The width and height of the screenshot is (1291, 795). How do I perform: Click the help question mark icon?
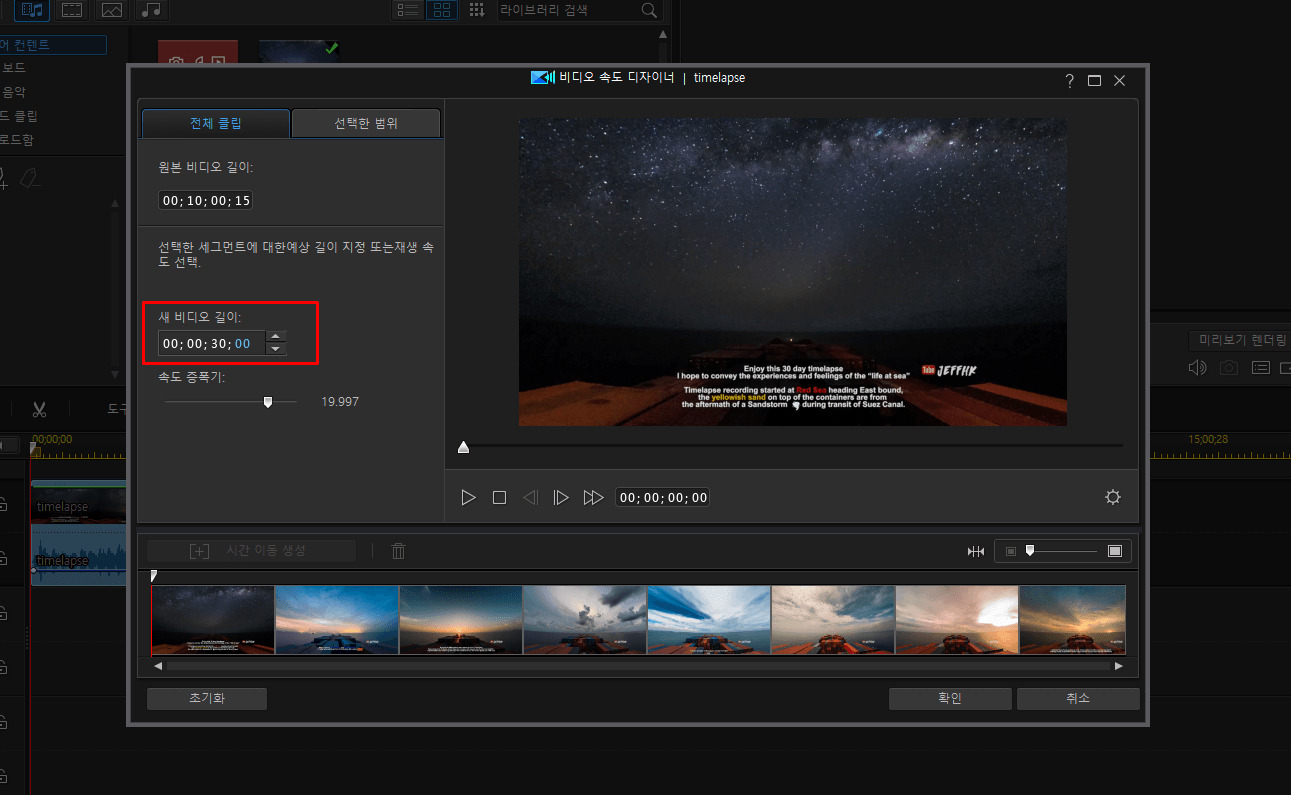(x=1069, y=81)
